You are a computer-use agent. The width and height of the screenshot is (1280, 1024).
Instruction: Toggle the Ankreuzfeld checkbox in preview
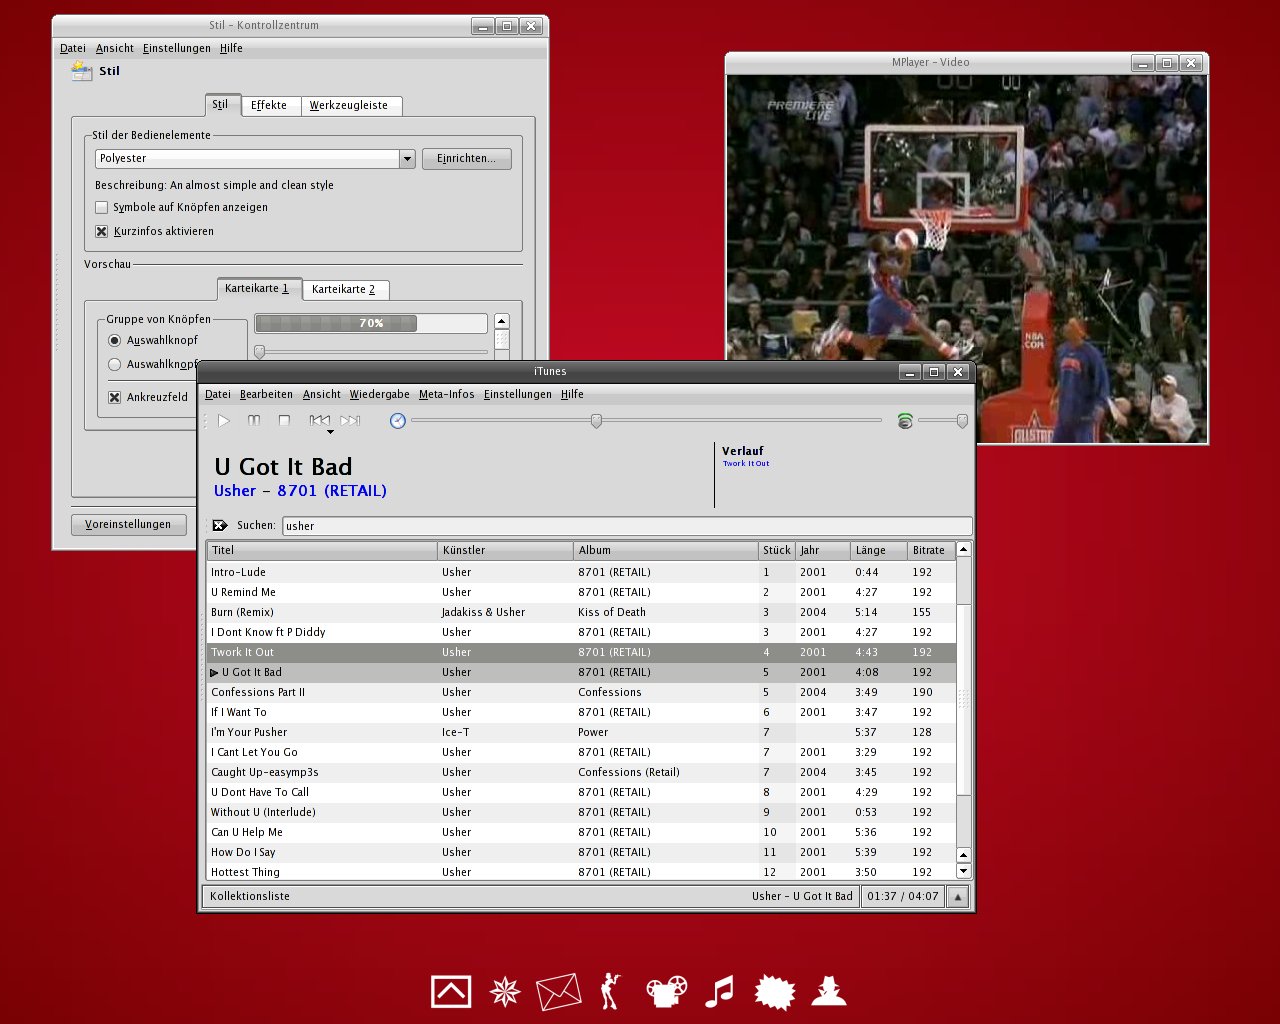pos(115,397)
